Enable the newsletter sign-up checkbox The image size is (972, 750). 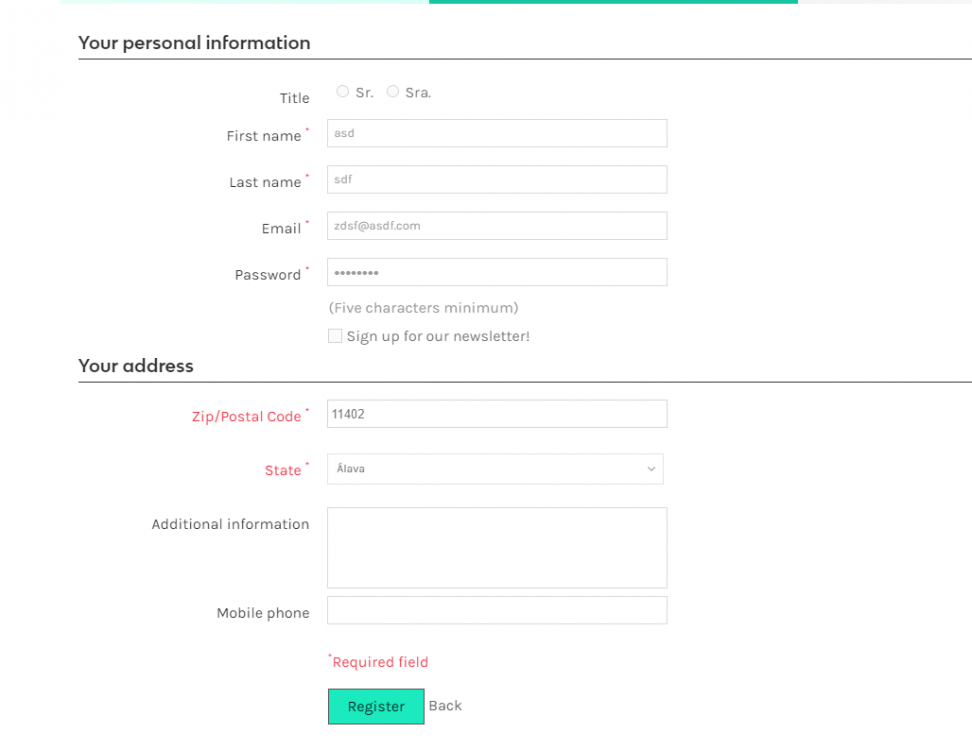[335, 336]
